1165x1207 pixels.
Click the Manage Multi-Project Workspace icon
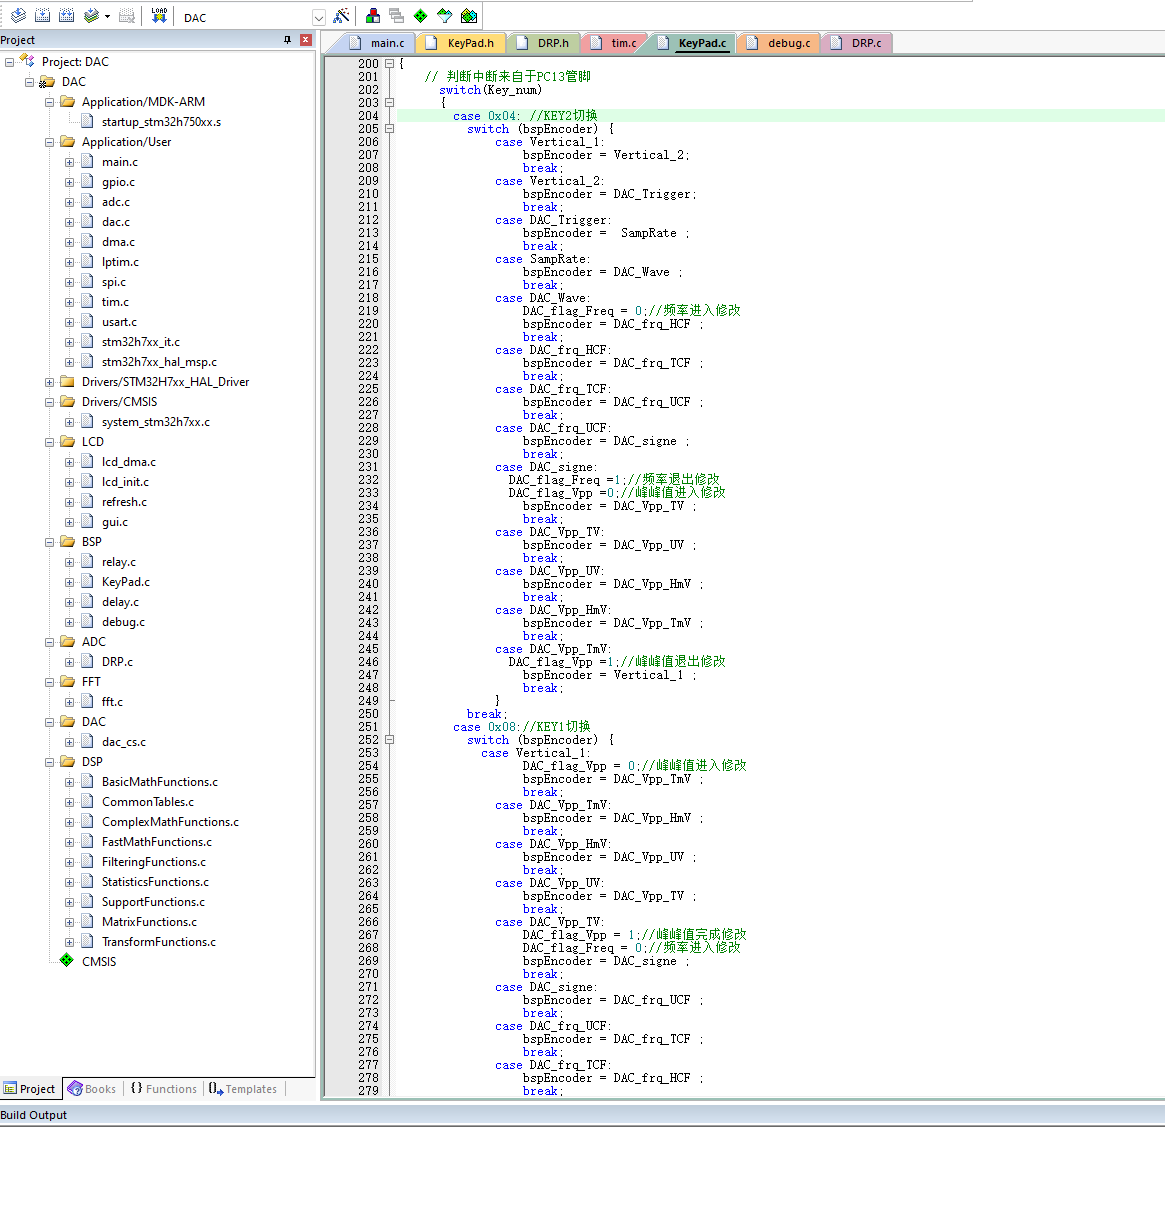click(x=396, y=16)
